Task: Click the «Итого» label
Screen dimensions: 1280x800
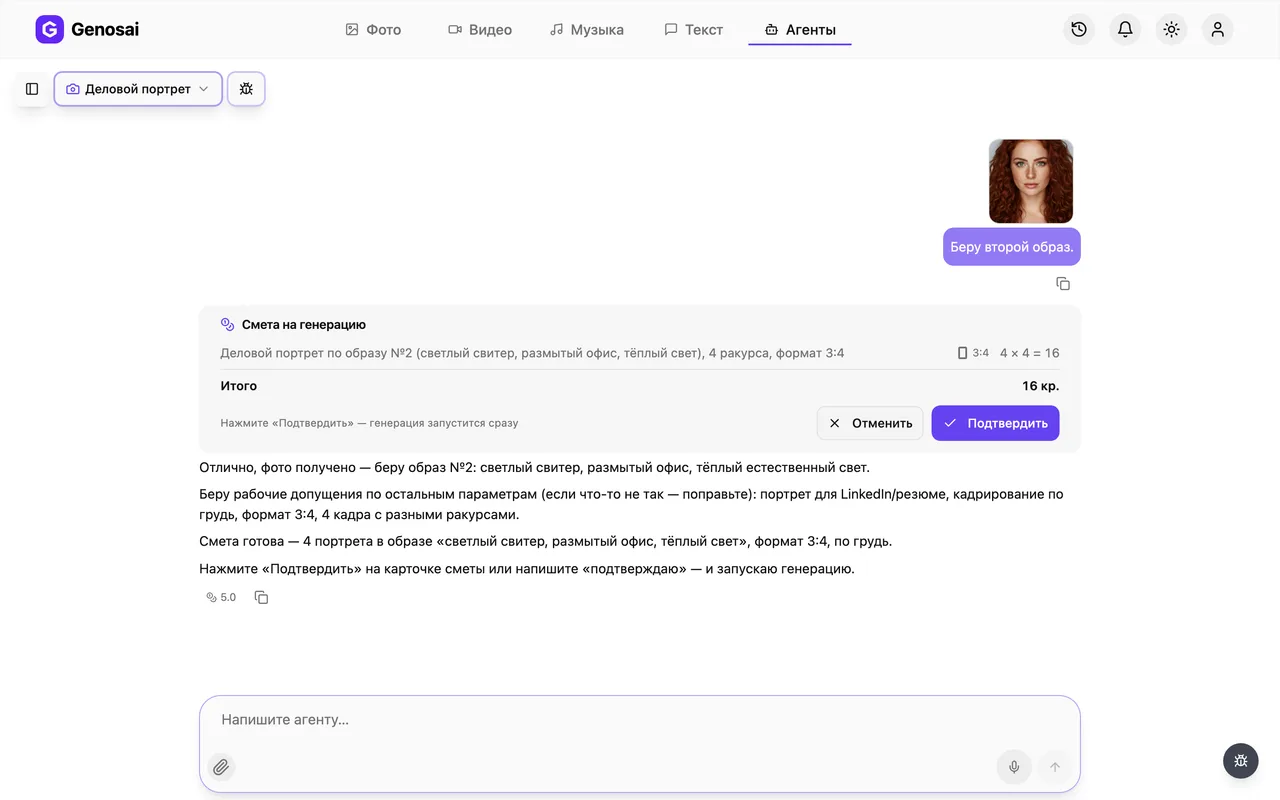Action: click(239, 386)
